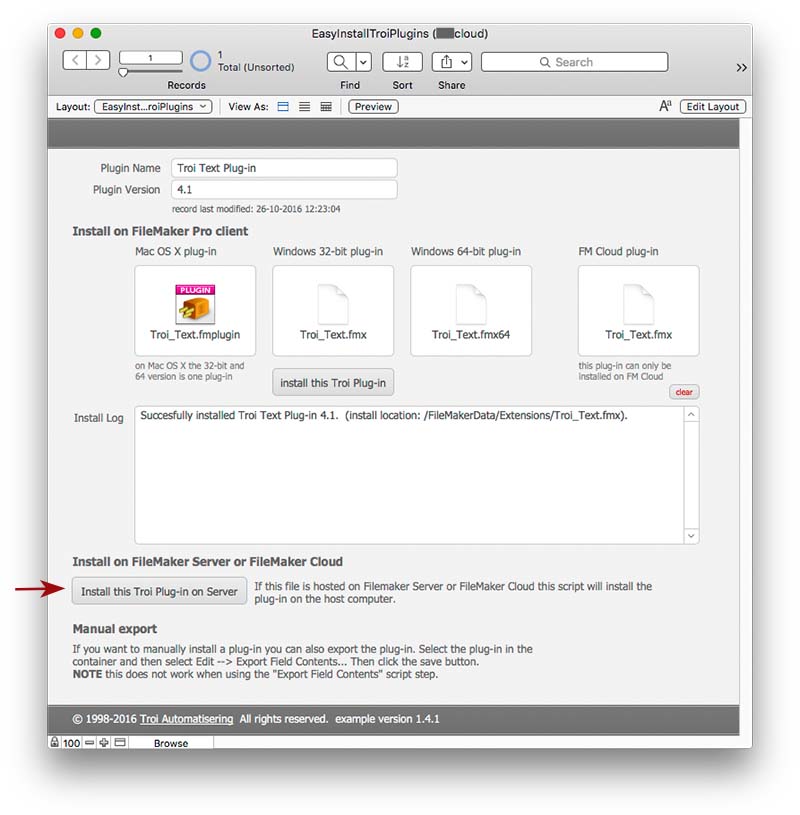Click the green zoom window button
The width and height of the screenshot is (800, 815).
96,33
